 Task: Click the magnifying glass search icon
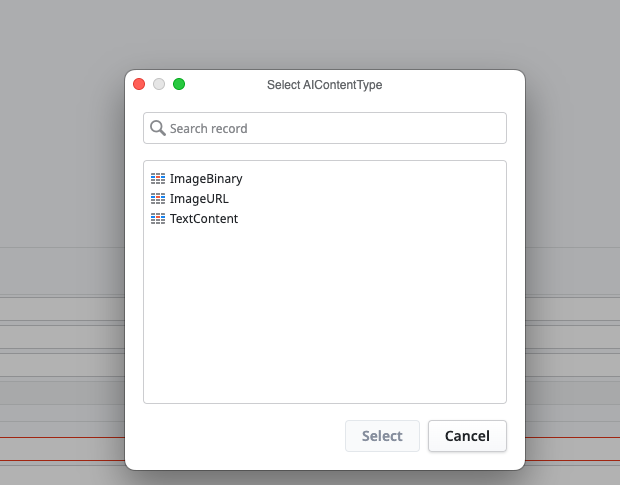(157, 128)
